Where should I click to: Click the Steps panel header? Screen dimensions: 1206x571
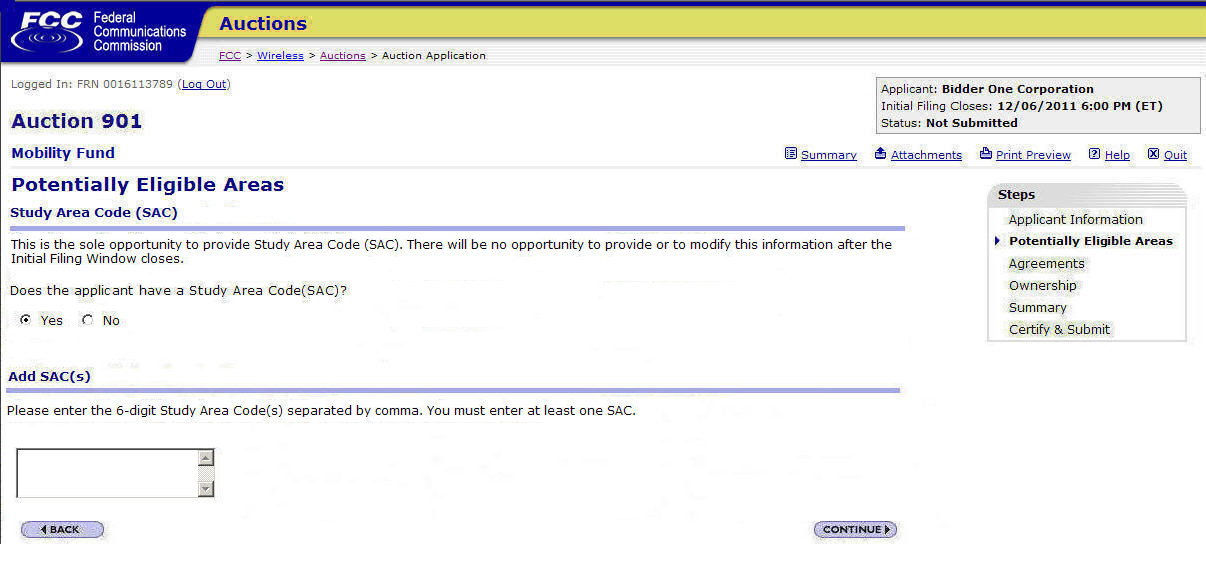(x=1087, y=195)
